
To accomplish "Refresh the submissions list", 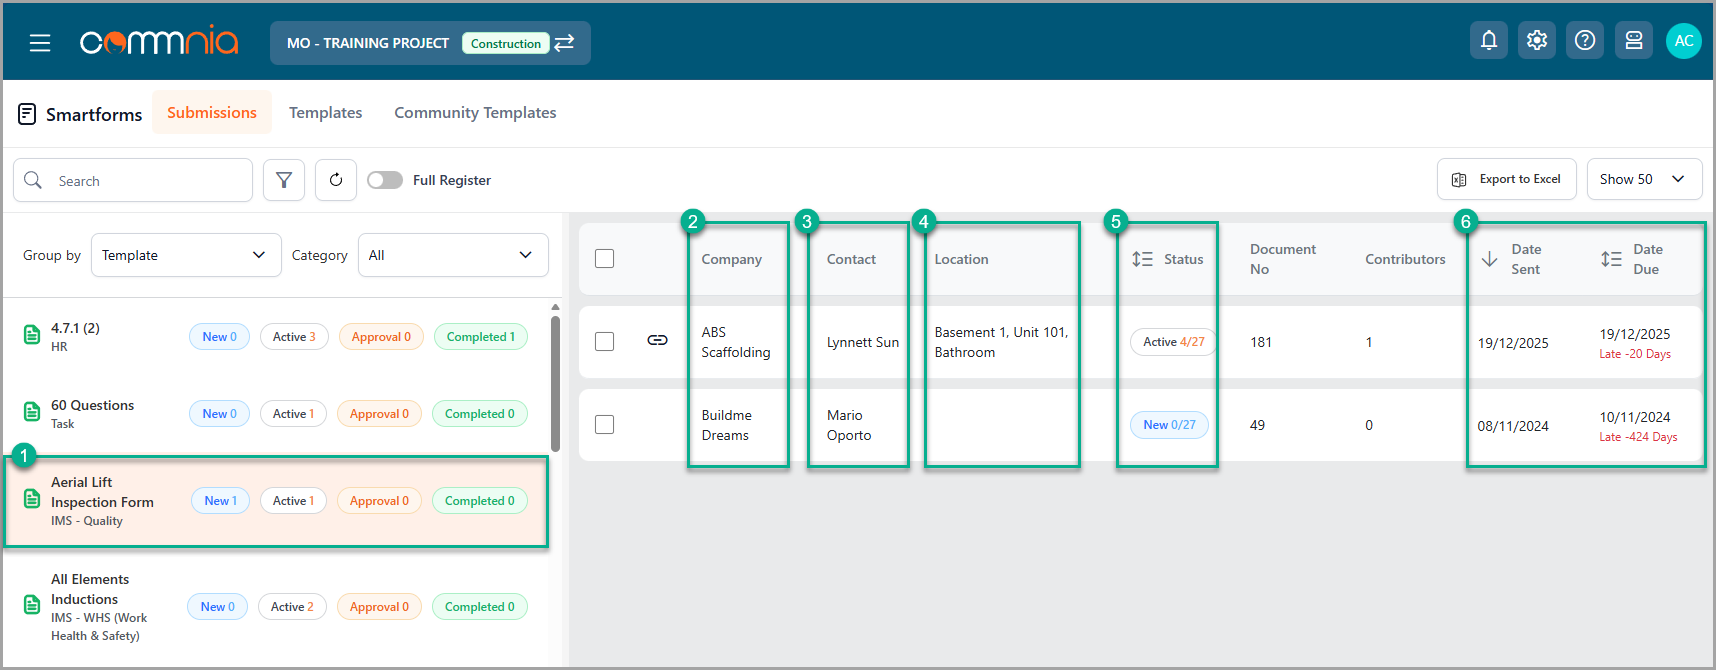I will [336, 180].
